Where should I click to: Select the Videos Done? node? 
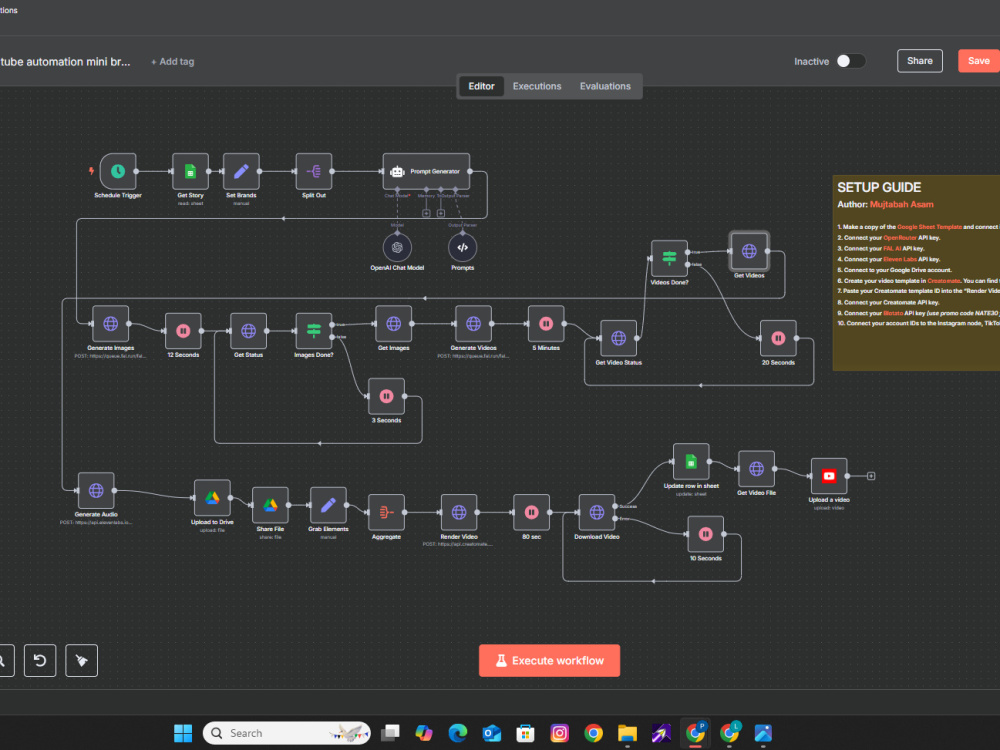[x=669, y=258]
